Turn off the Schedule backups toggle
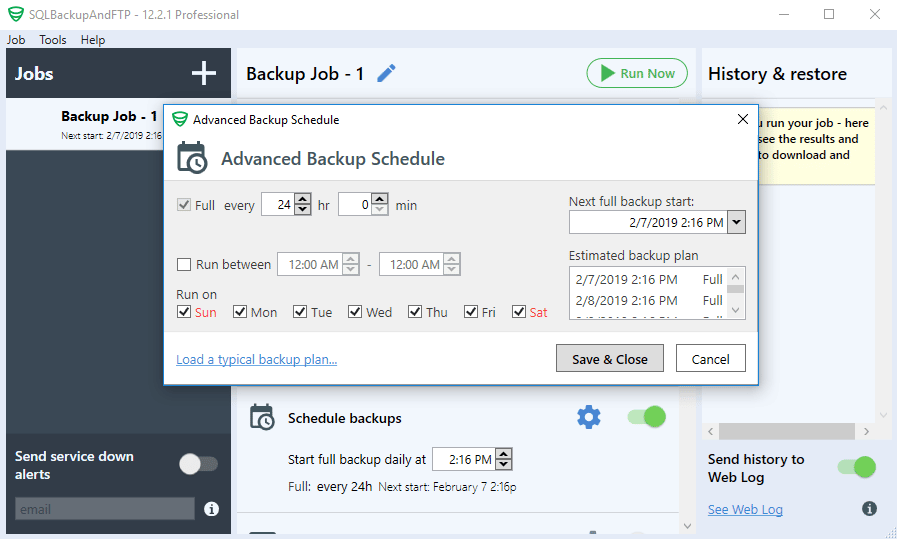 tap(647, 417)
